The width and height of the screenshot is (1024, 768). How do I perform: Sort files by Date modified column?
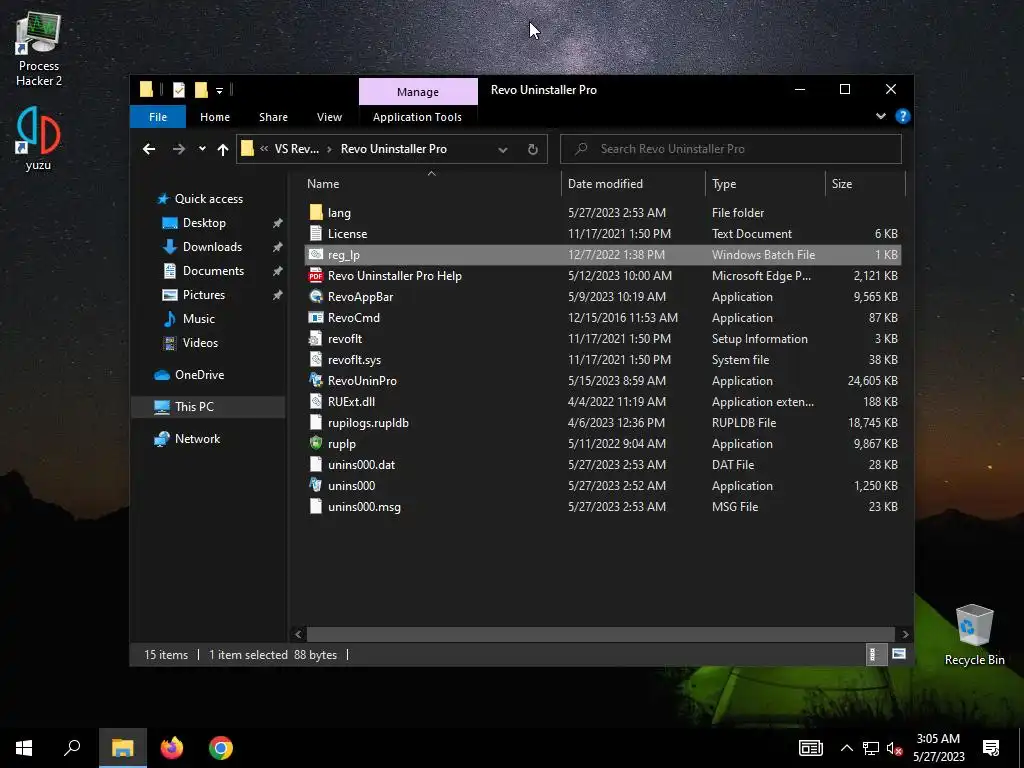tap(633, 184)
